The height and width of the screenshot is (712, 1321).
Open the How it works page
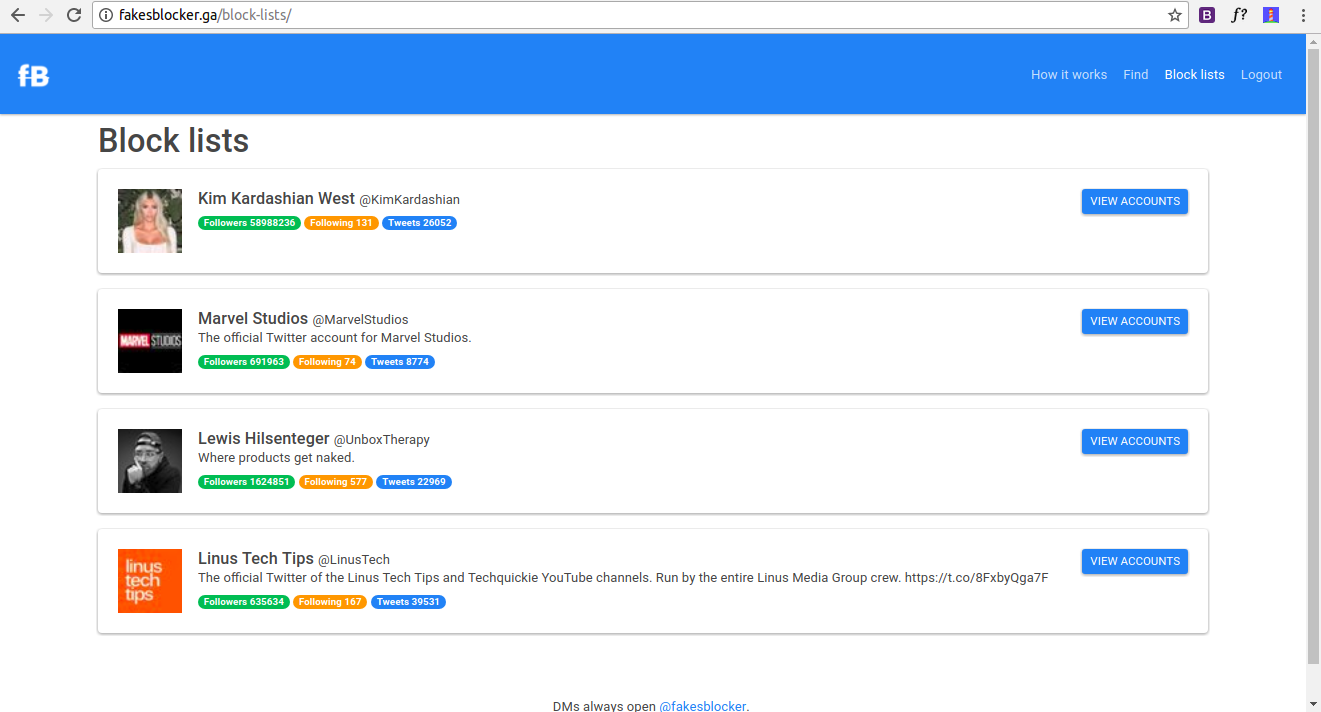pos(1069,75)
